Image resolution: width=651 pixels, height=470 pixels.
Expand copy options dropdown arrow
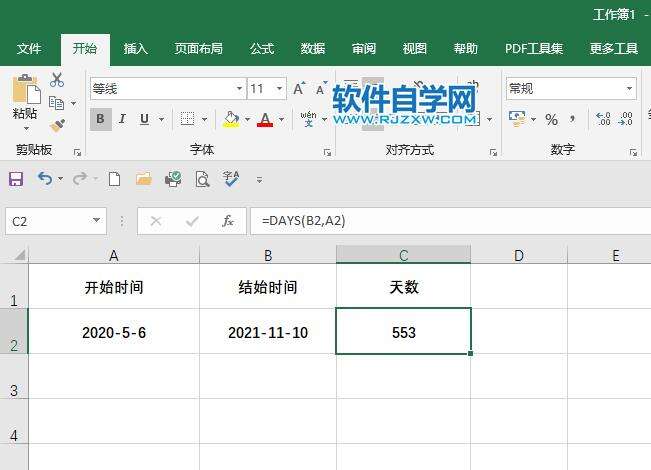(73, 103)
